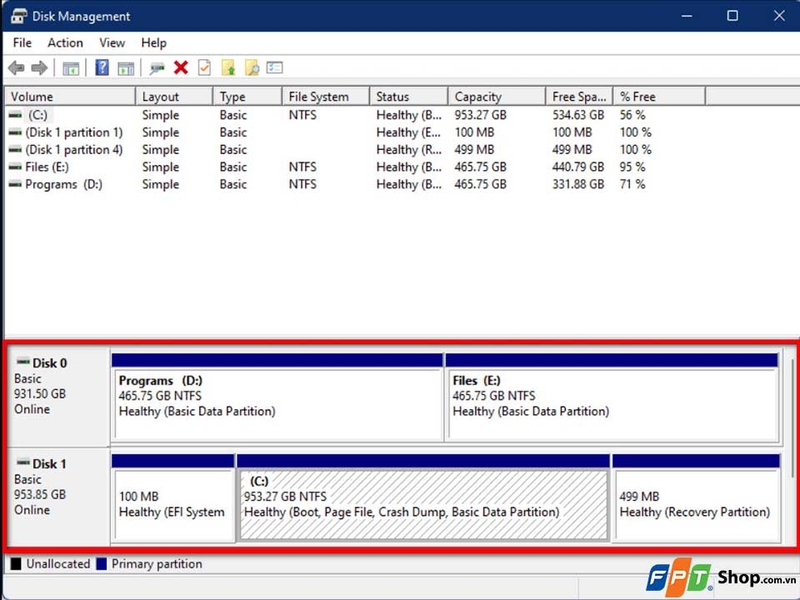800x600 pixels.
Task: Sort by the Capacity column header
Action: pos(497,96)
